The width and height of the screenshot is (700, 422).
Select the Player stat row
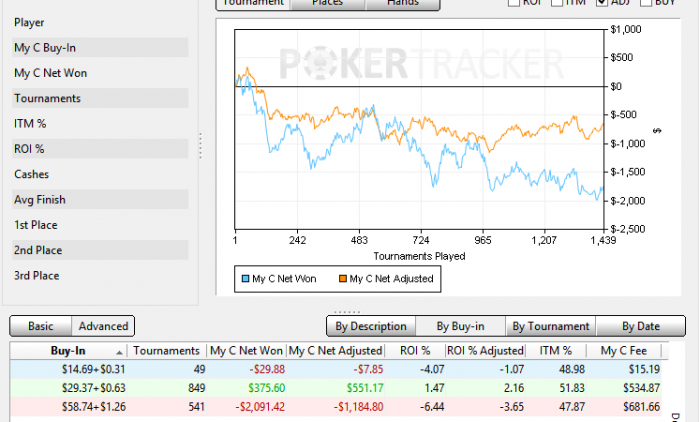click(x=100, y=22)
